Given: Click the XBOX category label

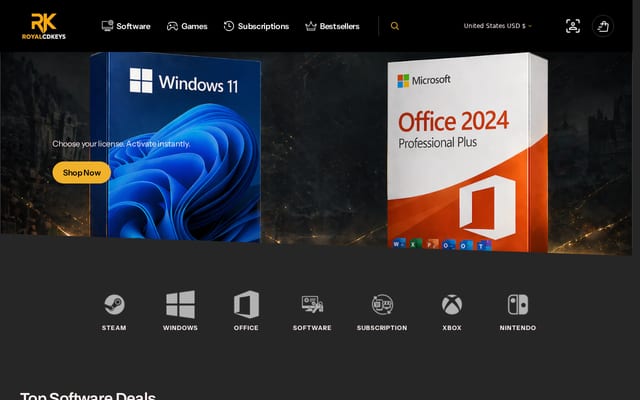Looking at the screenshot, I should 452,328.
